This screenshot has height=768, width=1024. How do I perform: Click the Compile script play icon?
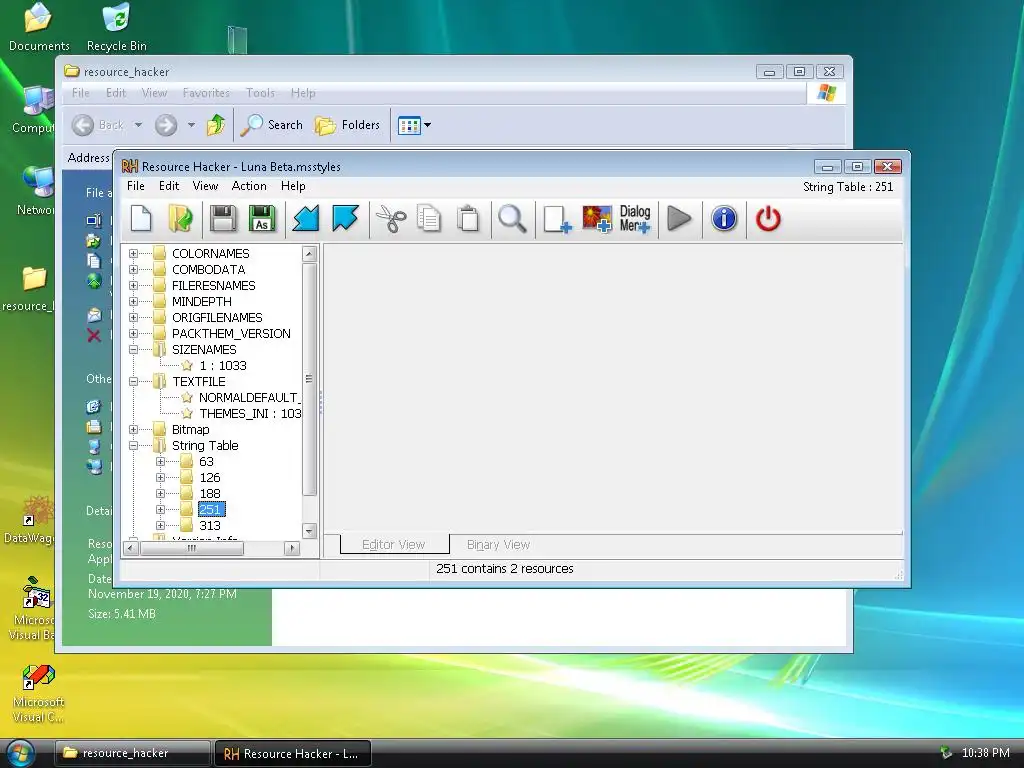coord(679,219)
